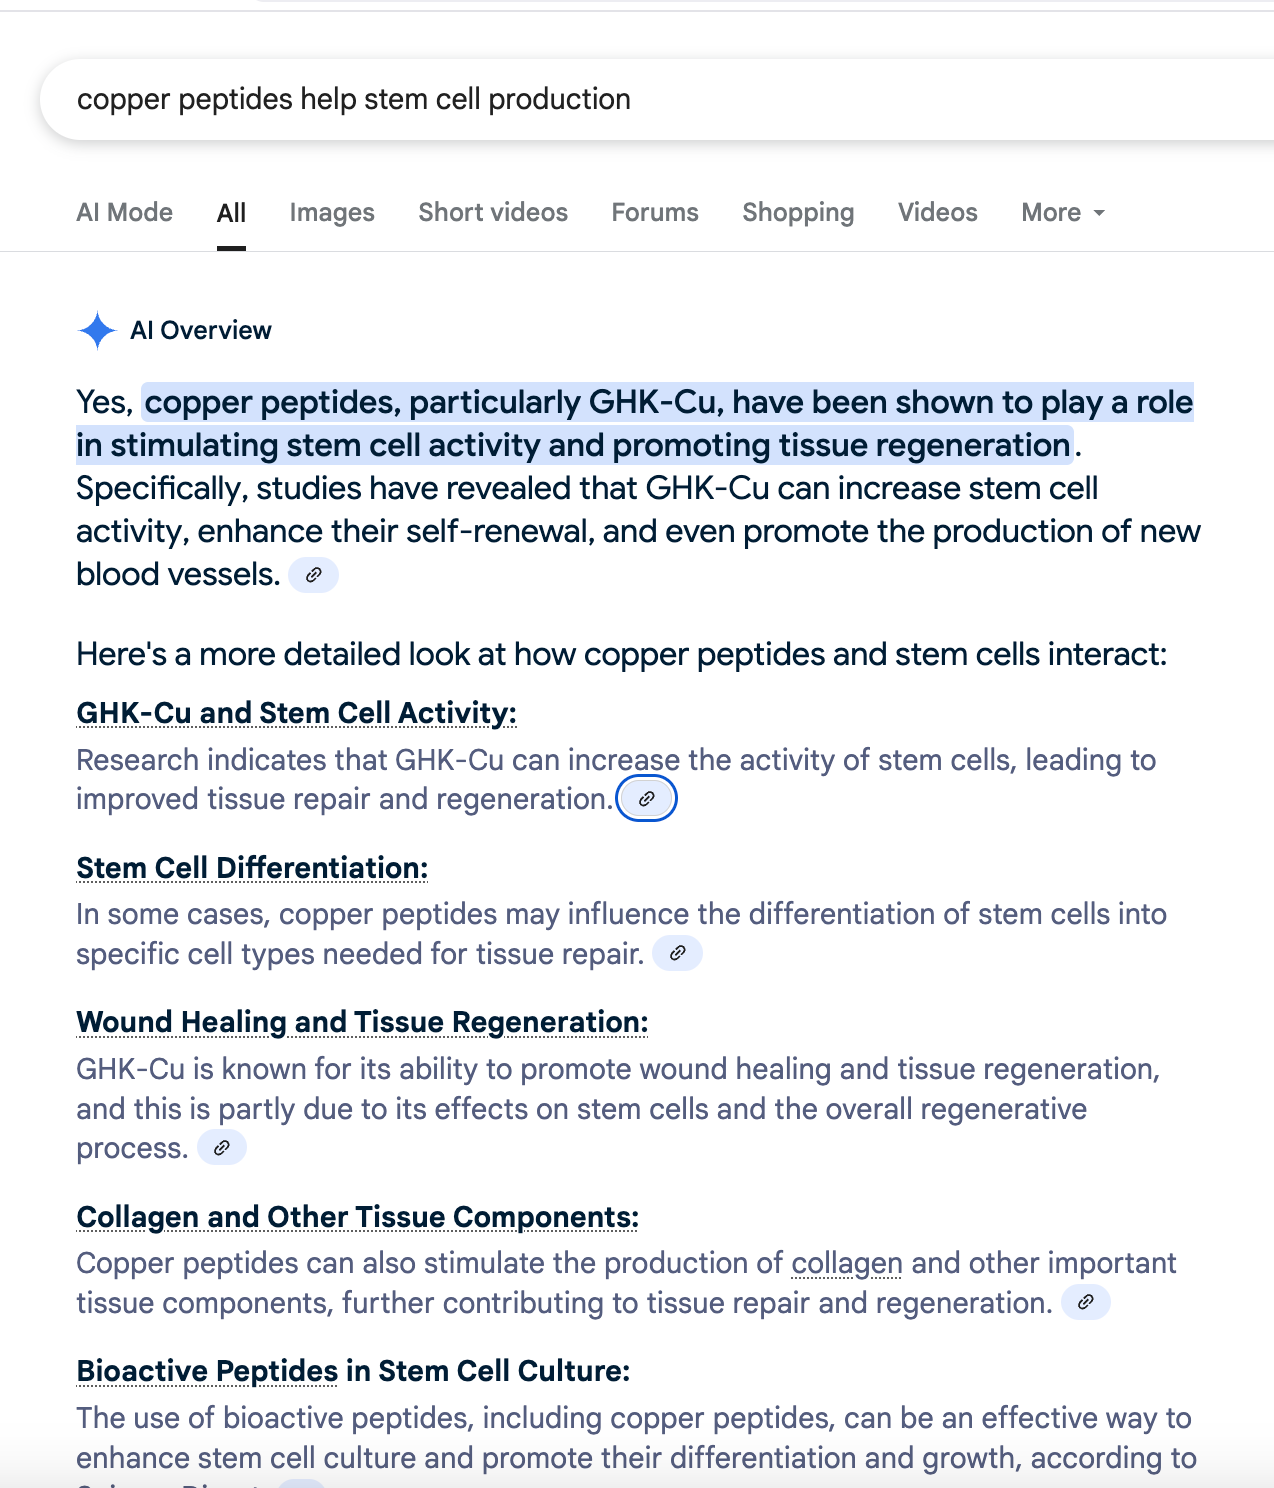Switch to AI Mode tab
Screen dimensions: 1274x1488
click(125, 213)
